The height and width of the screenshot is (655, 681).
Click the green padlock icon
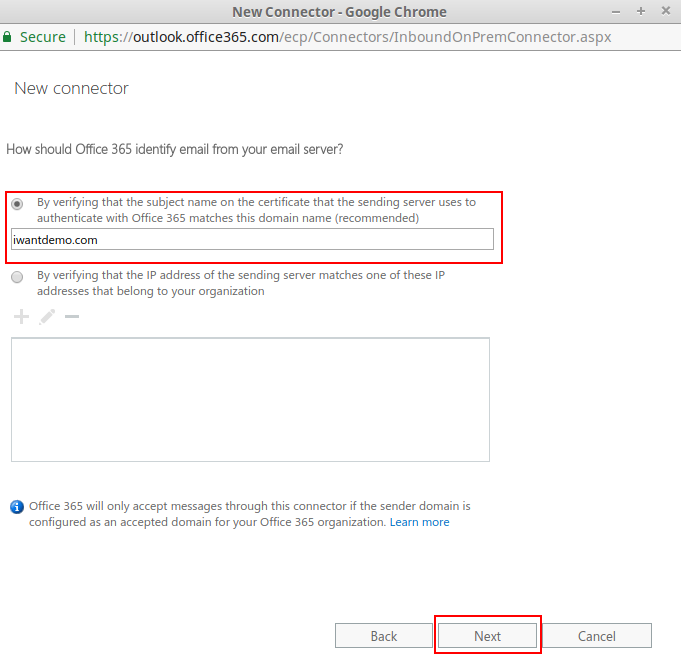point(8,37)
